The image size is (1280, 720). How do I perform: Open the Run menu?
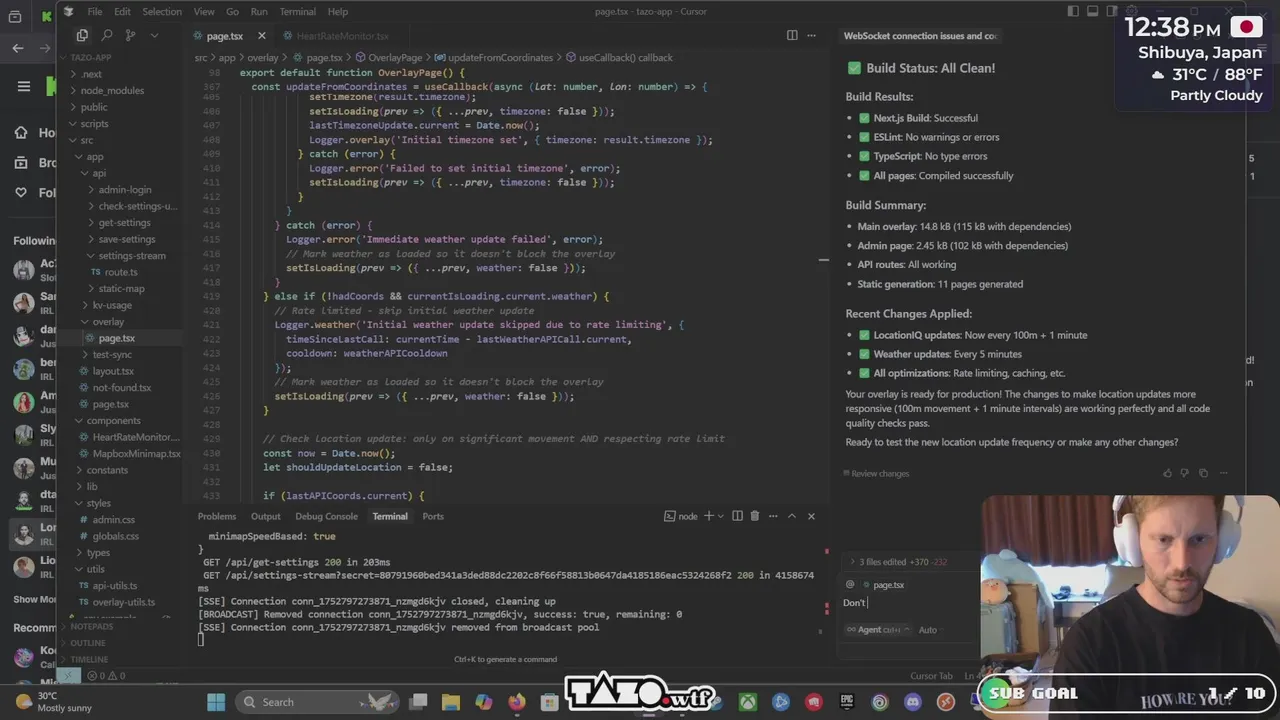pyautogui.click(x=259, y=11)
